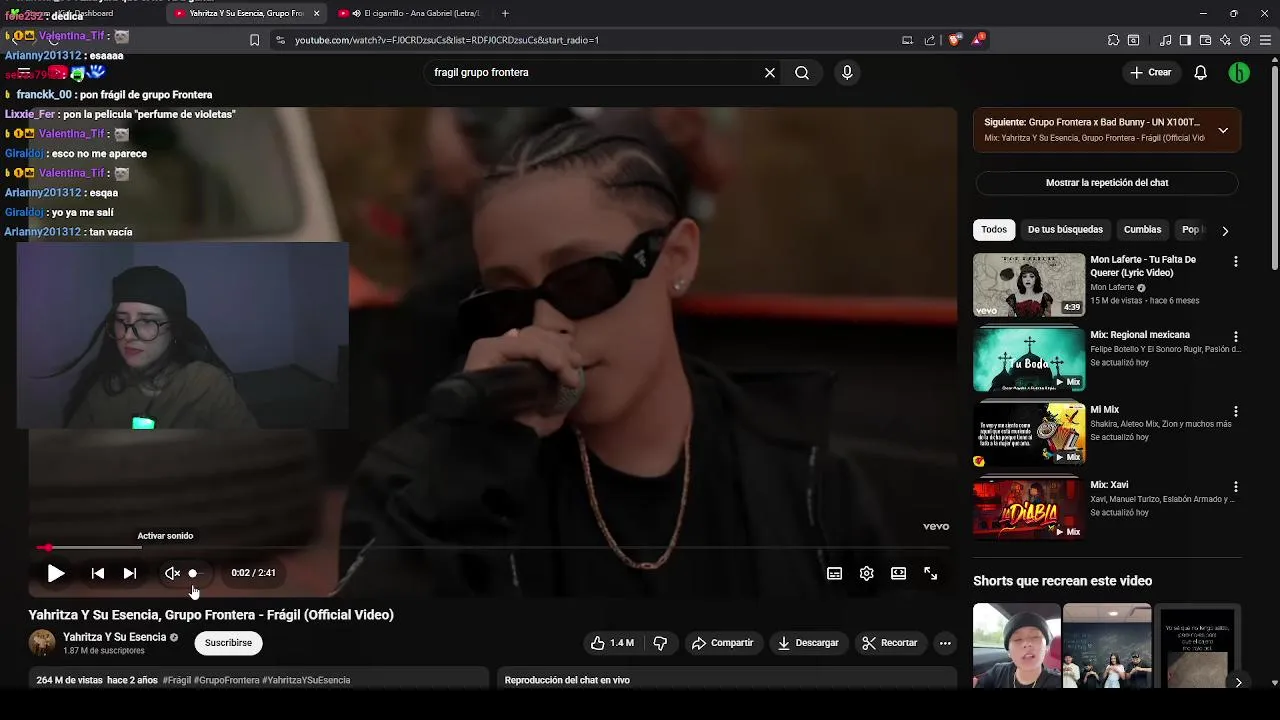Adjust the volume slider handle
The image size is (1280, 720).
tap(193, 573)
